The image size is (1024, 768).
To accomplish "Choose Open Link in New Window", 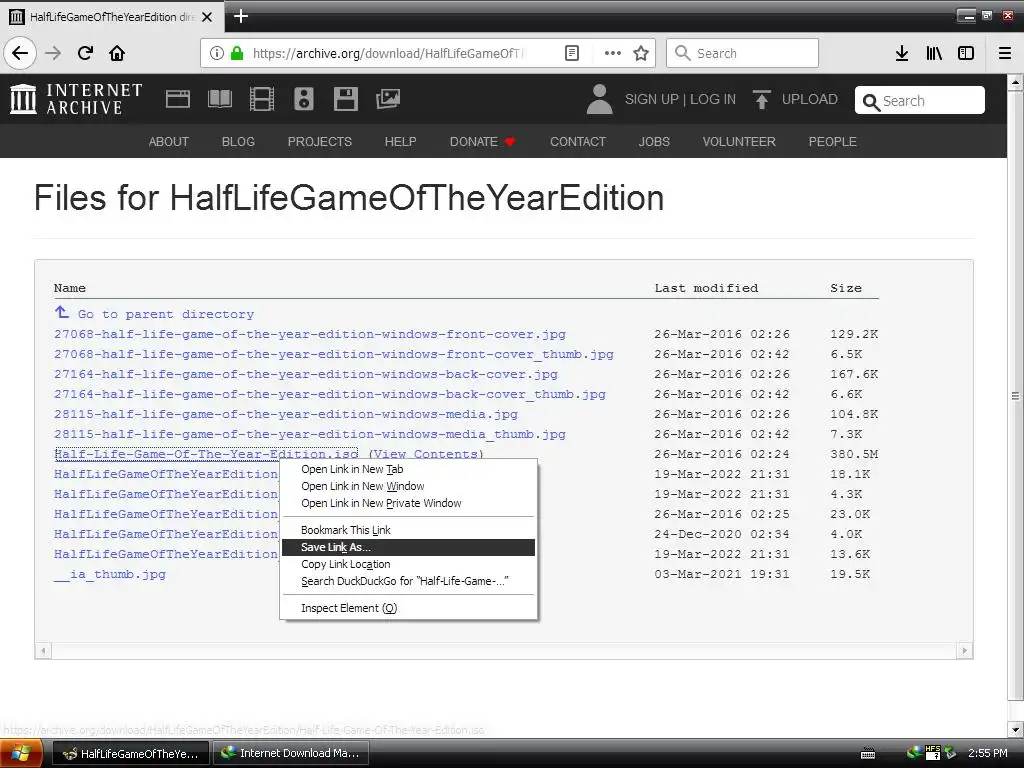I will pyautogui.click(x=408, y=486).
